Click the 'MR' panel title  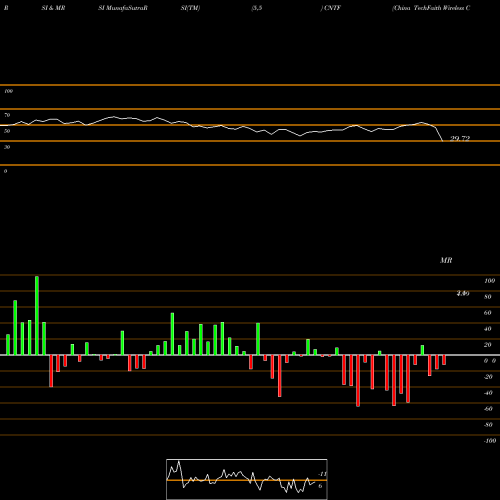point(446,260)
